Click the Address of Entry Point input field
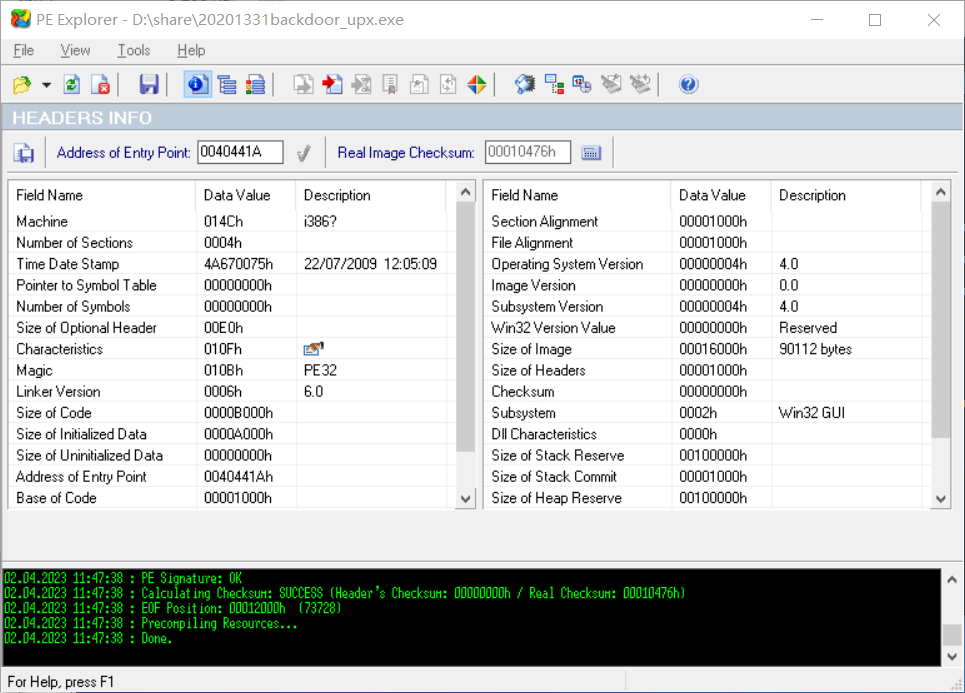The image size is (965, 693). [x=240, y=152]
